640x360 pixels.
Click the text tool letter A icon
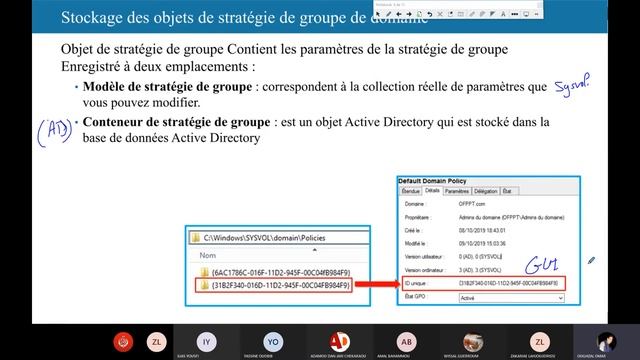[x=503, y=14]
